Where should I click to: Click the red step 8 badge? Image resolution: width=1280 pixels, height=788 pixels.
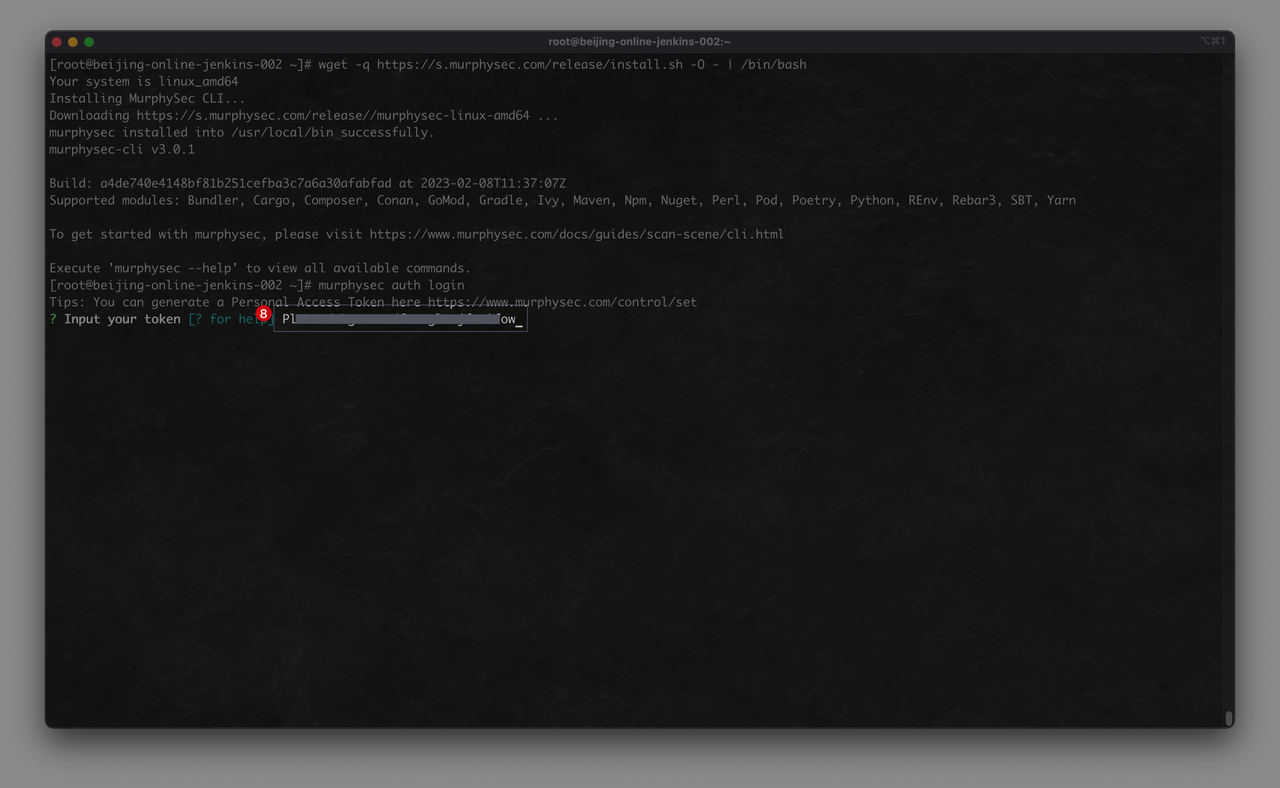click(263, 314)
